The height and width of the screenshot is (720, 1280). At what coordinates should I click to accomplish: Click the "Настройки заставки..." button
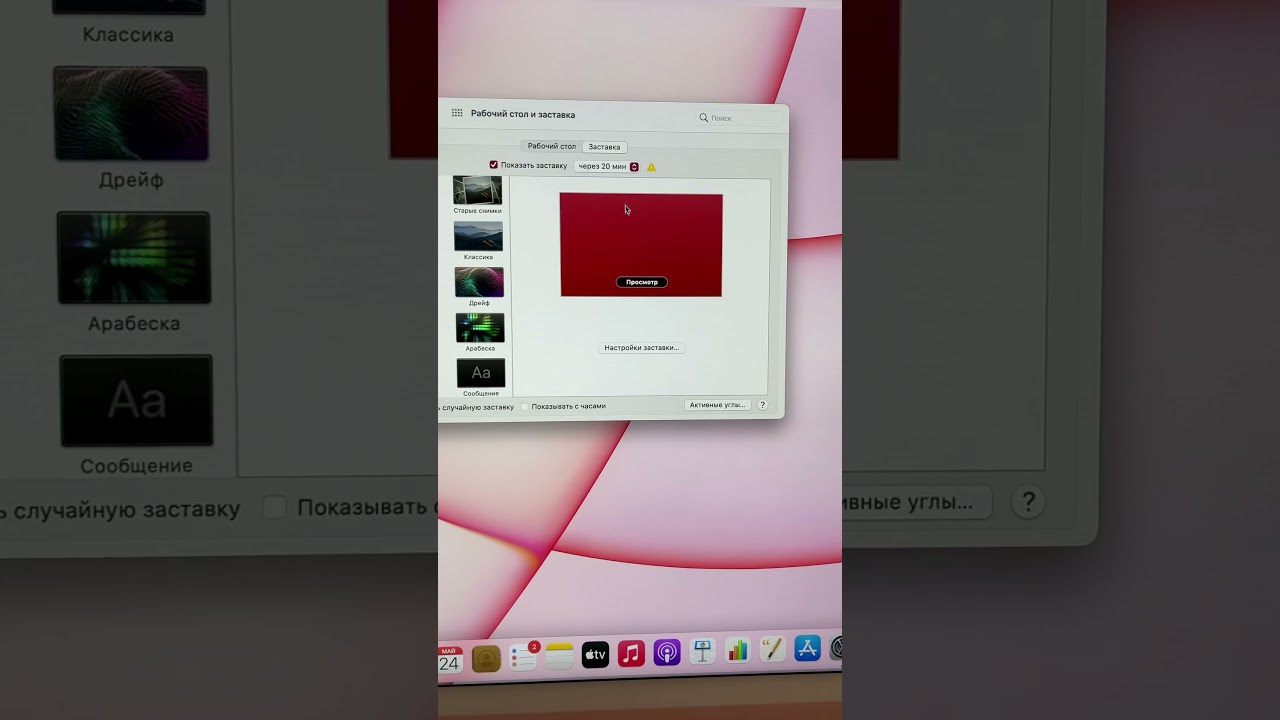pyautogui.click(x=641, y=348)
